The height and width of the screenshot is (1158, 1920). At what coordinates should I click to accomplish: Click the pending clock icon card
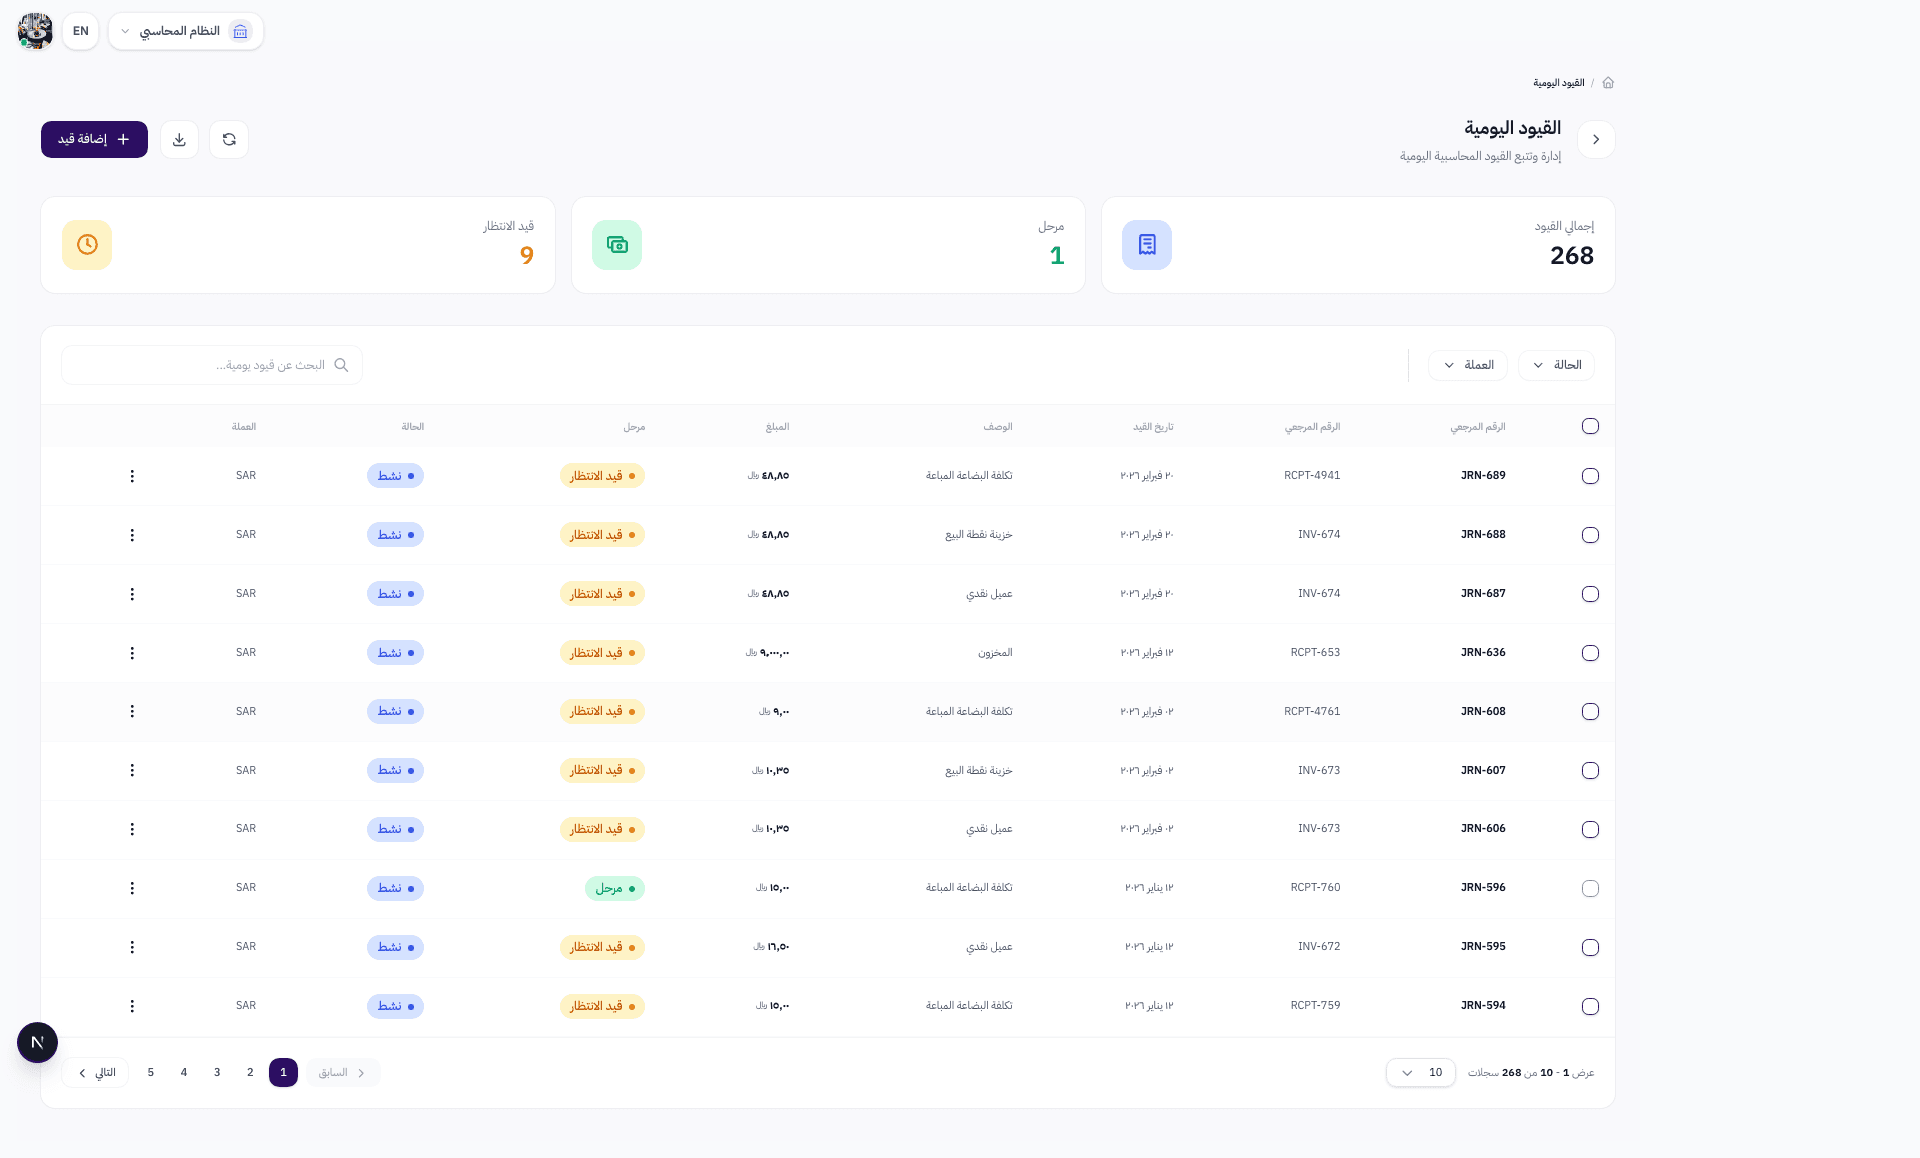[87, 245]
